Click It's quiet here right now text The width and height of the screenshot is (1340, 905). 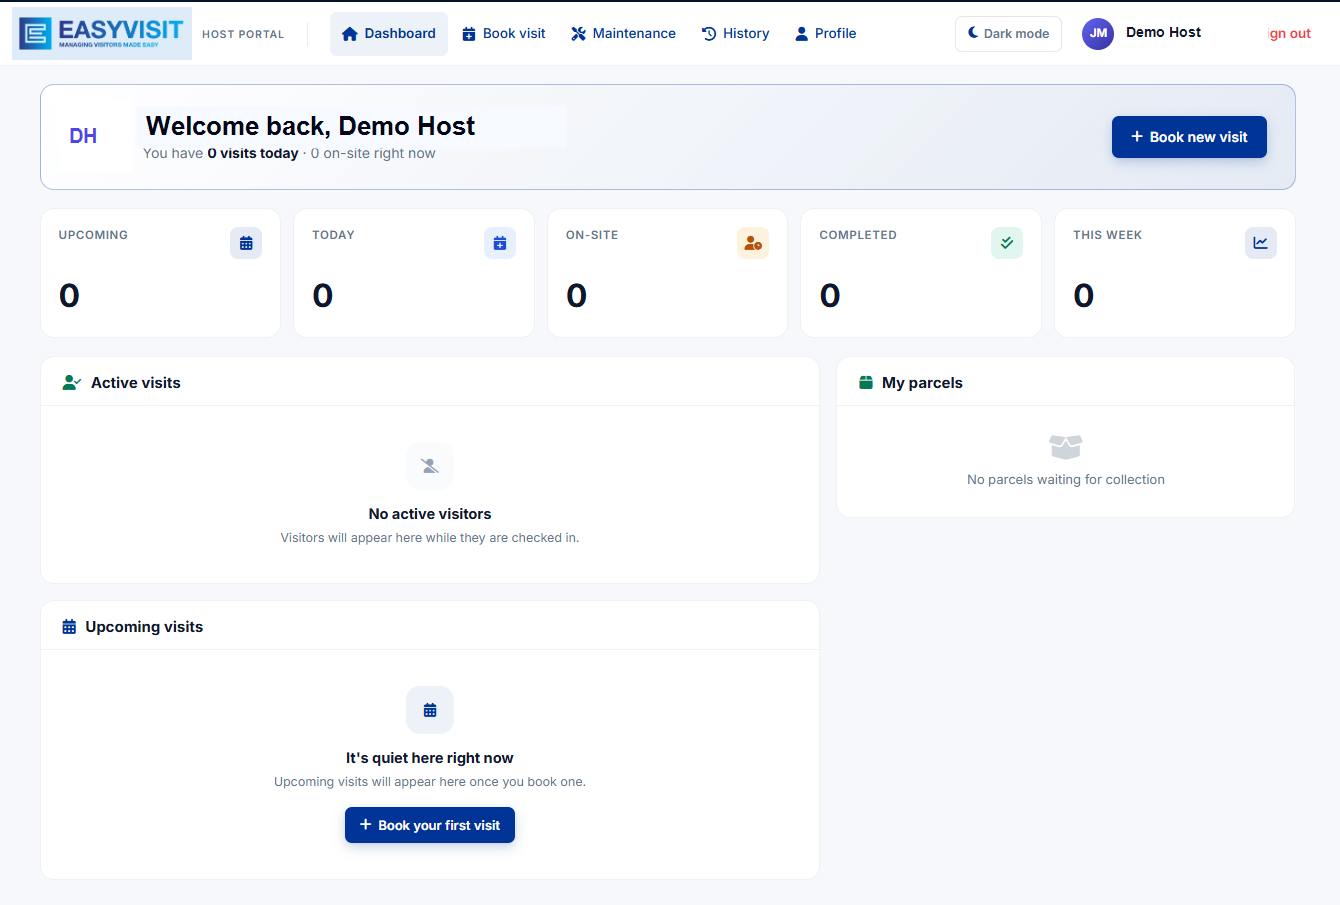point(430,758)
